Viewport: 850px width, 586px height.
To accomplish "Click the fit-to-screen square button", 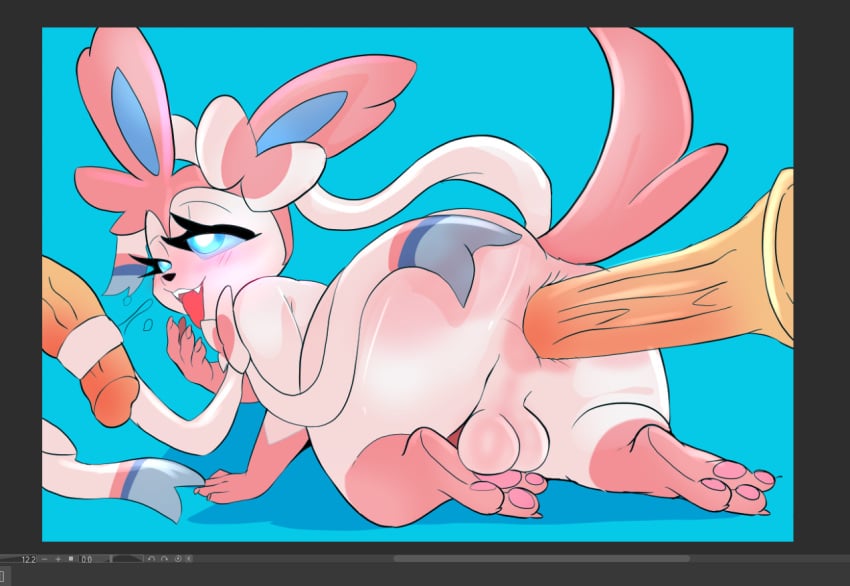I will [x=71, y=558].
